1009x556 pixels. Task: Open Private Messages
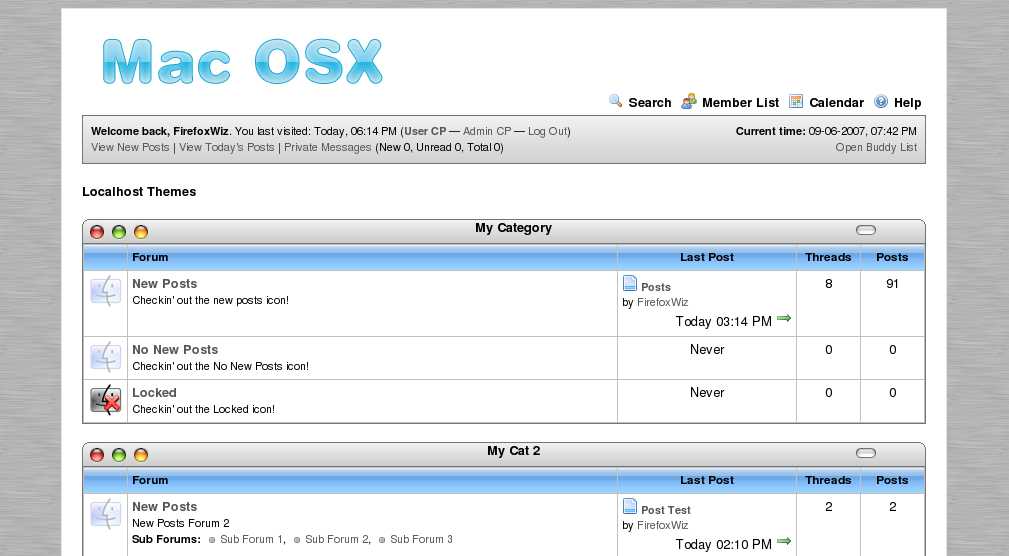pos(327,147)
